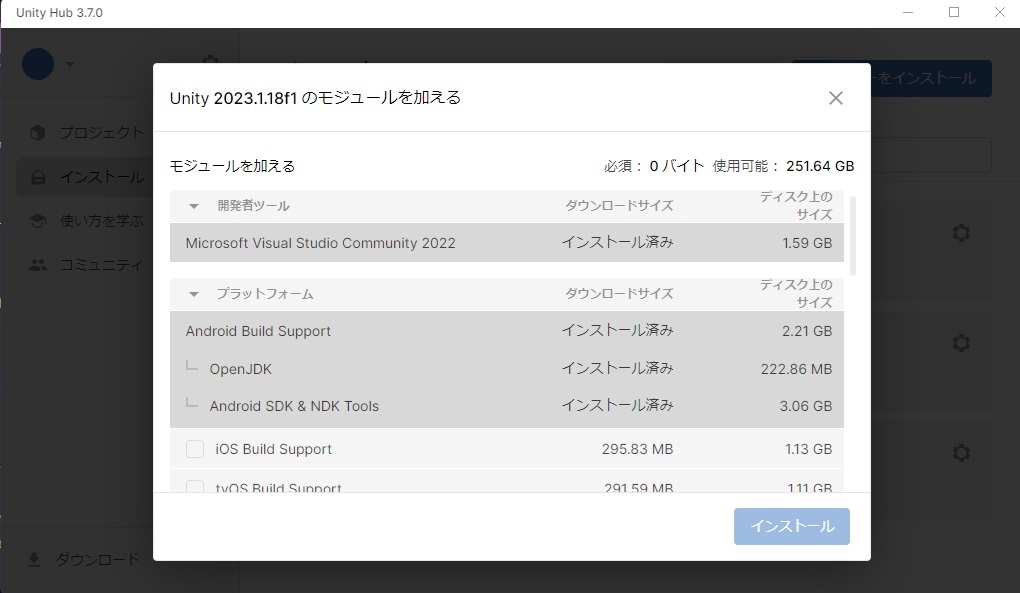Viewport: 1020px width, 593px height.
Task: Click the background エディターをインストール button
Action: [x=931, y=79]
